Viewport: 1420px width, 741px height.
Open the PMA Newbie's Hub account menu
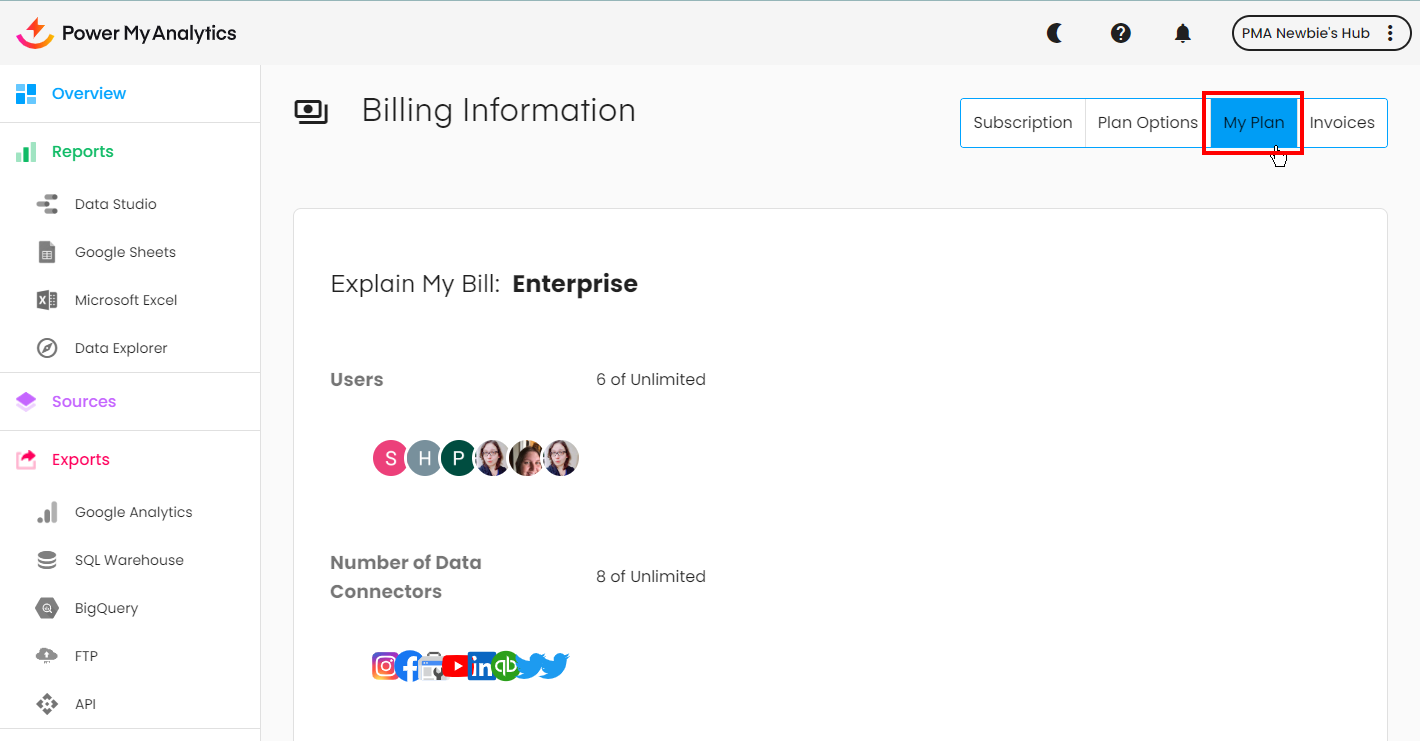(x=1320, y=33)
